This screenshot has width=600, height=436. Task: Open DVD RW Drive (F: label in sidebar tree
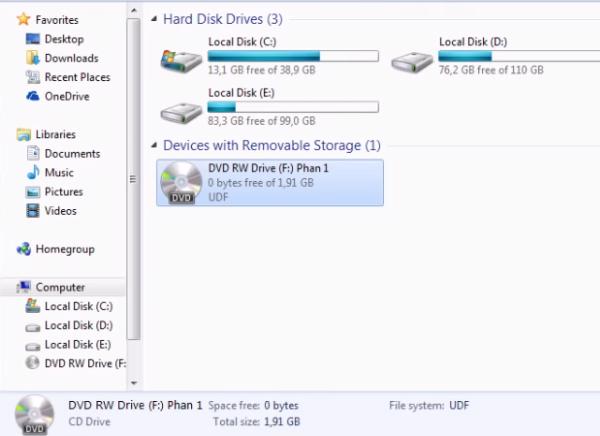click(85, 363)
